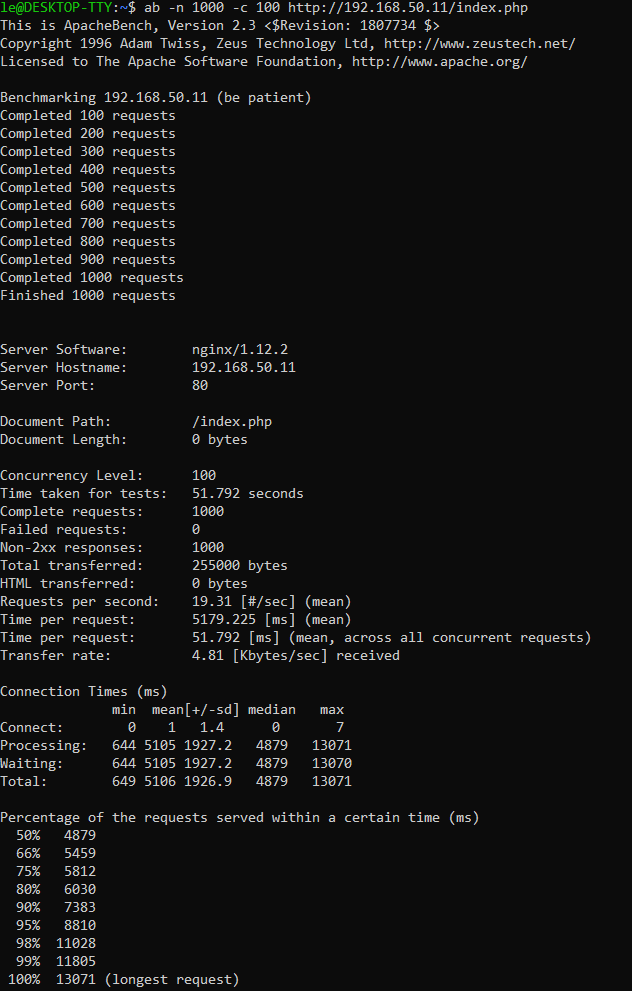
Task: Click the Requests per second value 19.31
Action: 212,602
